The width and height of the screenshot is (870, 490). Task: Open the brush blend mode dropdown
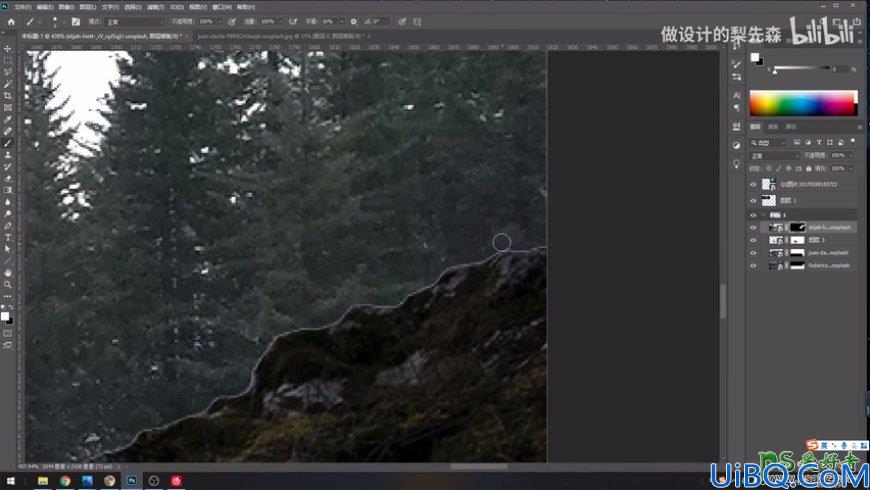pyautogui.click(x=135, y=22)
